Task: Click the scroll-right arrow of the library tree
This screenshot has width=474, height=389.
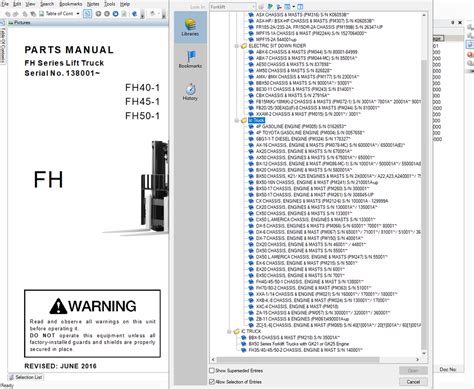Action: [417, 360]
